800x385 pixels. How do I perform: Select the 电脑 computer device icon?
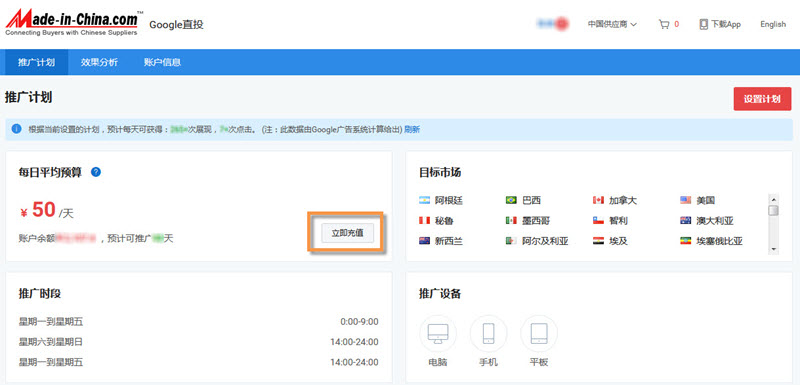438,333
